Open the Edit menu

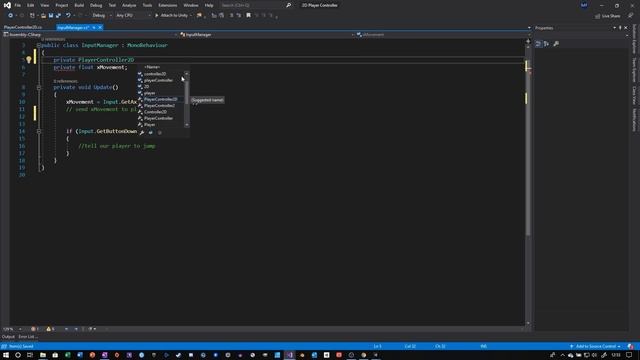[31, 5]
